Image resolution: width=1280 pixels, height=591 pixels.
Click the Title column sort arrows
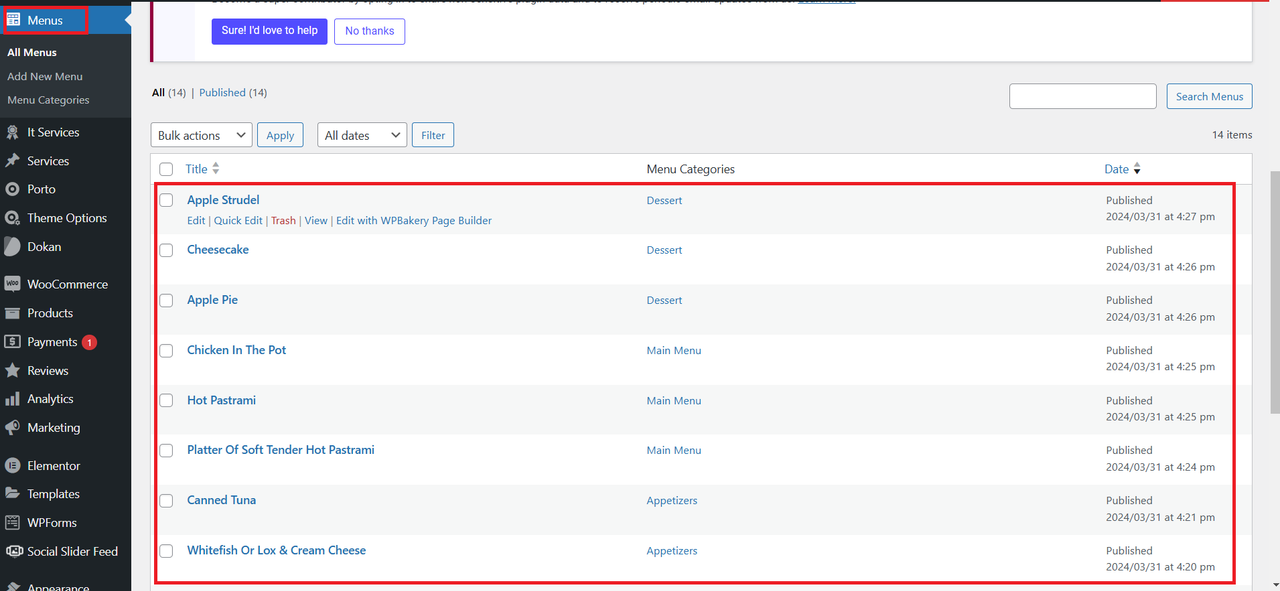[216, 169]
